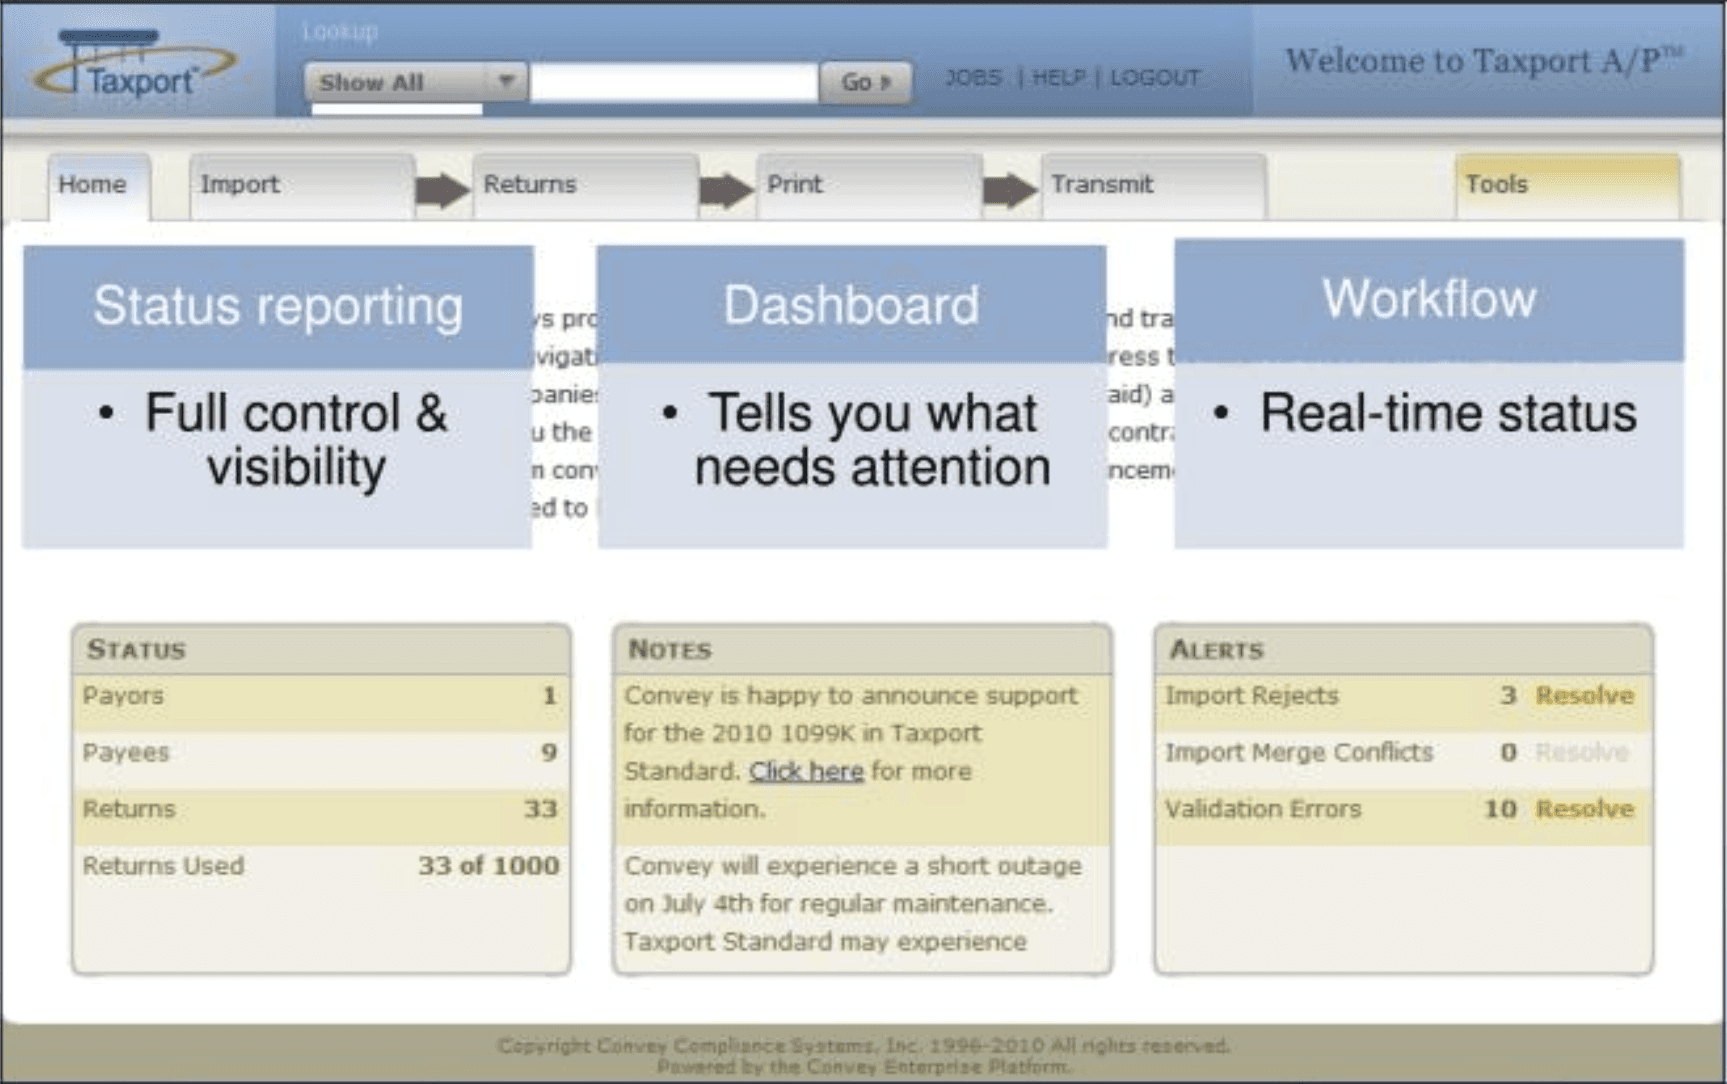Open the HELP link
Screen dimensions: 1727x1084
click(x=1058, y=77)
